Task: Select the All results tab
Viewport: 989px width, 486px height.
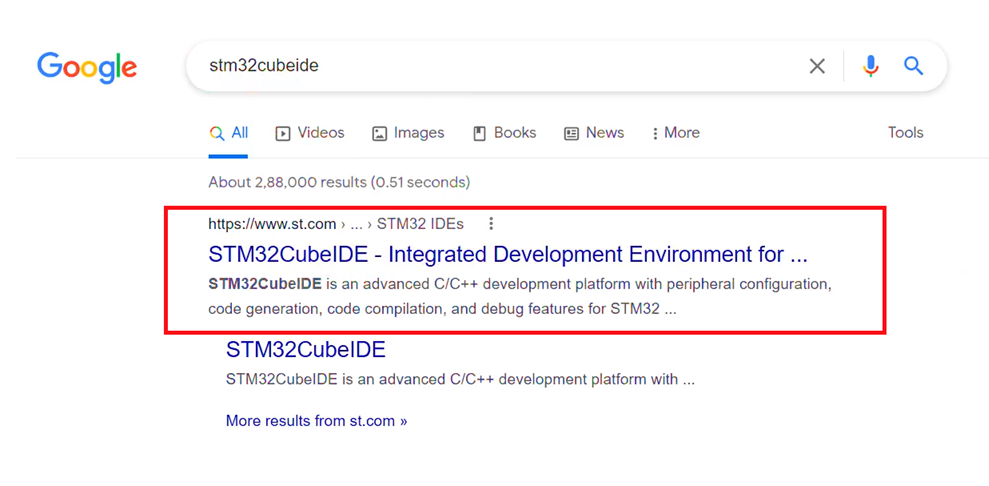Action: 228,133
